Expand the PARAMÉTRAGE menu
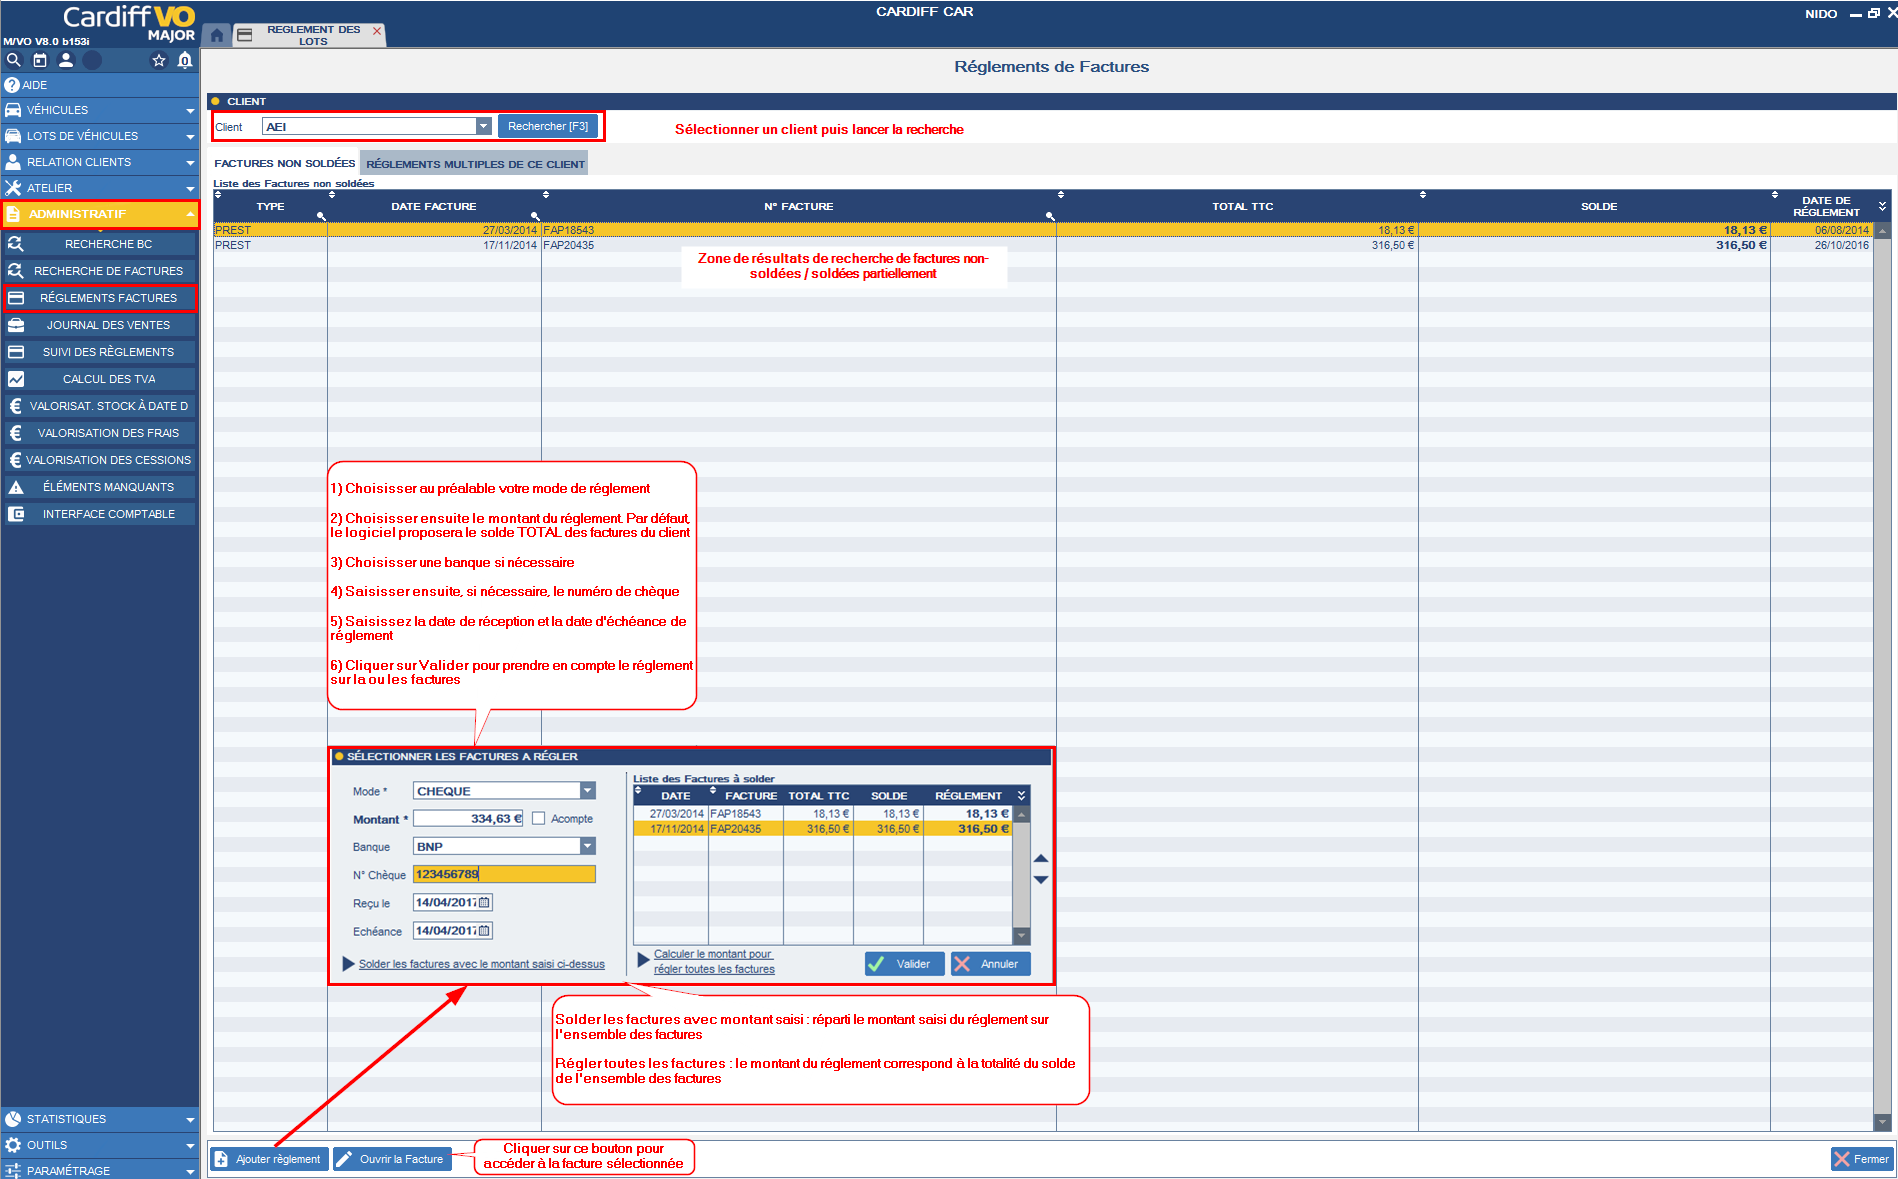1898x1179 pixels. [100, 1170]
